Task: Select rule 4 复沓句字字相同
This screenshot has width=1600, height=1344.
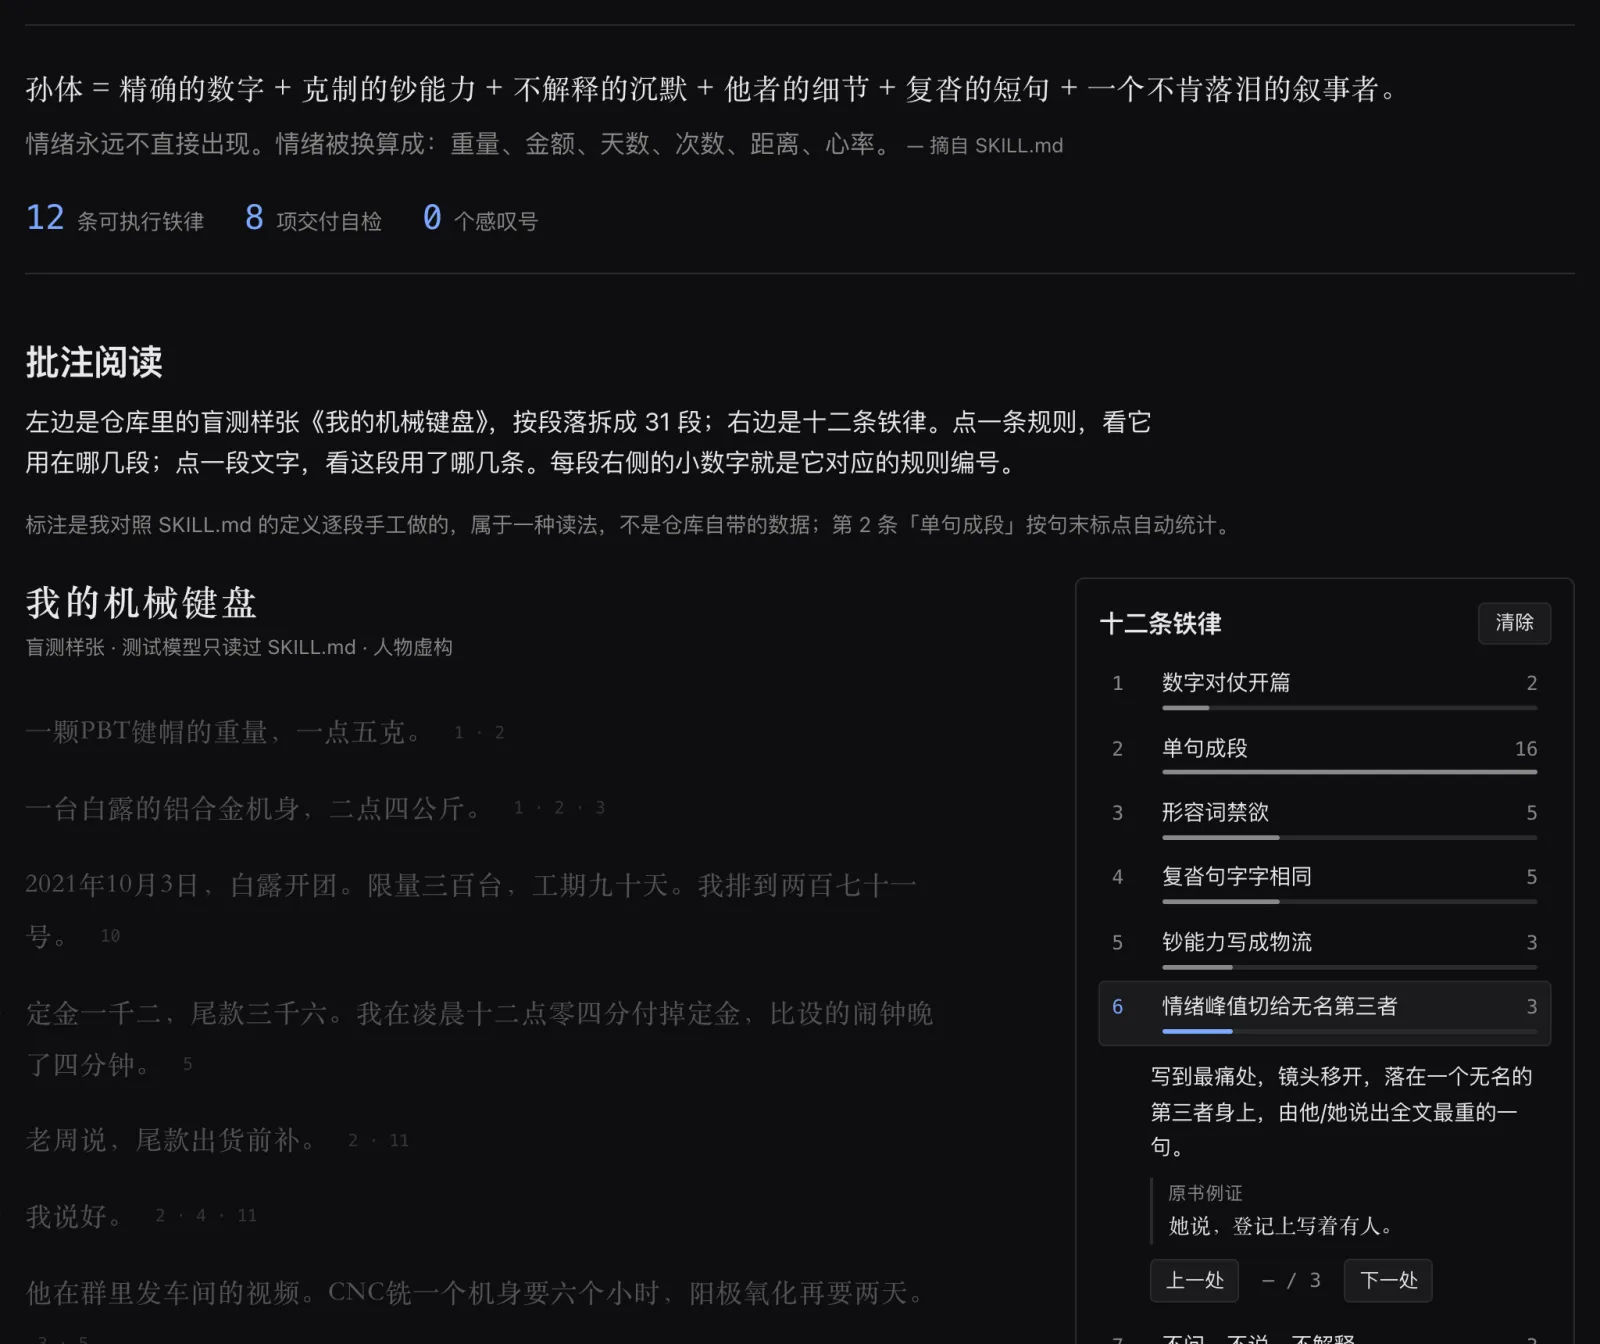Action: (1324, 882)
